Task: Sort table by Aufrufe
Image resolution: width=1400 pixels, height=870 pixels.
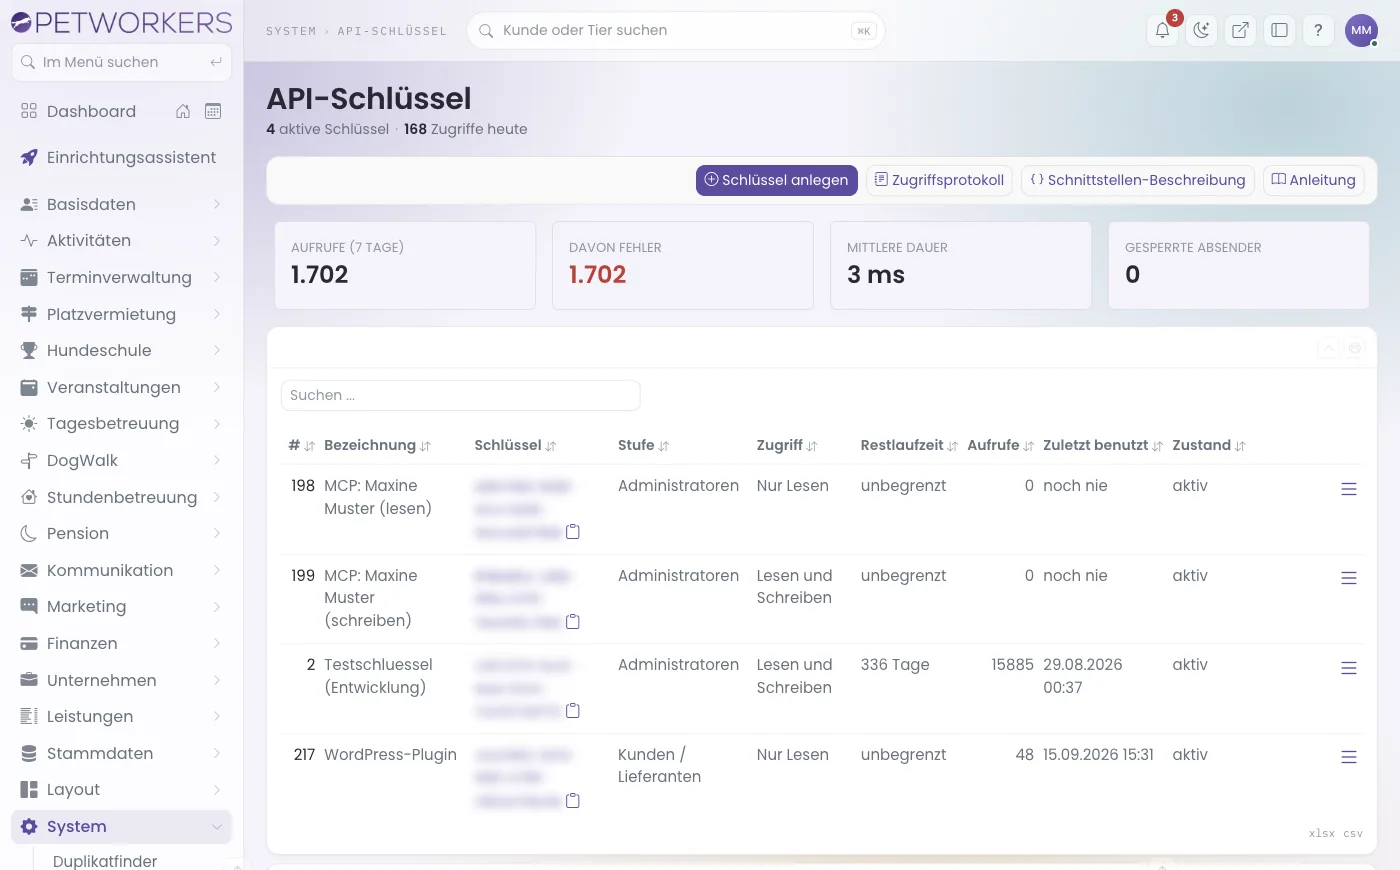Action: pos(1000,445)
